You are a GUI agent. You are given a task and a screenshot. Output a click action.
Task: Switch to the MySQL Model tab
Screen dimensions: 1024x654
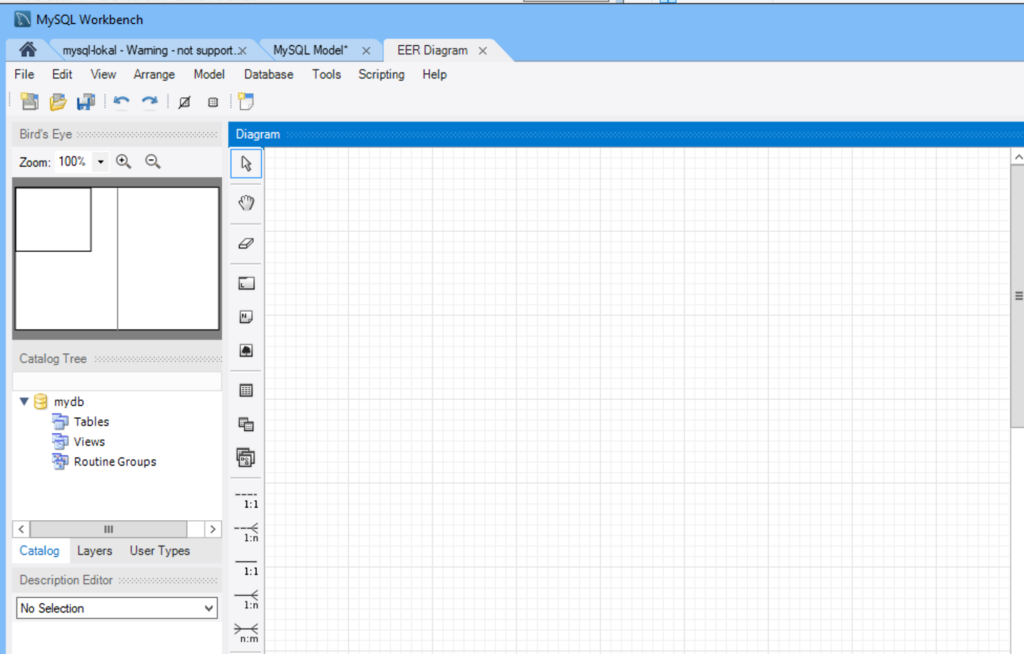(x=310, y=50)
